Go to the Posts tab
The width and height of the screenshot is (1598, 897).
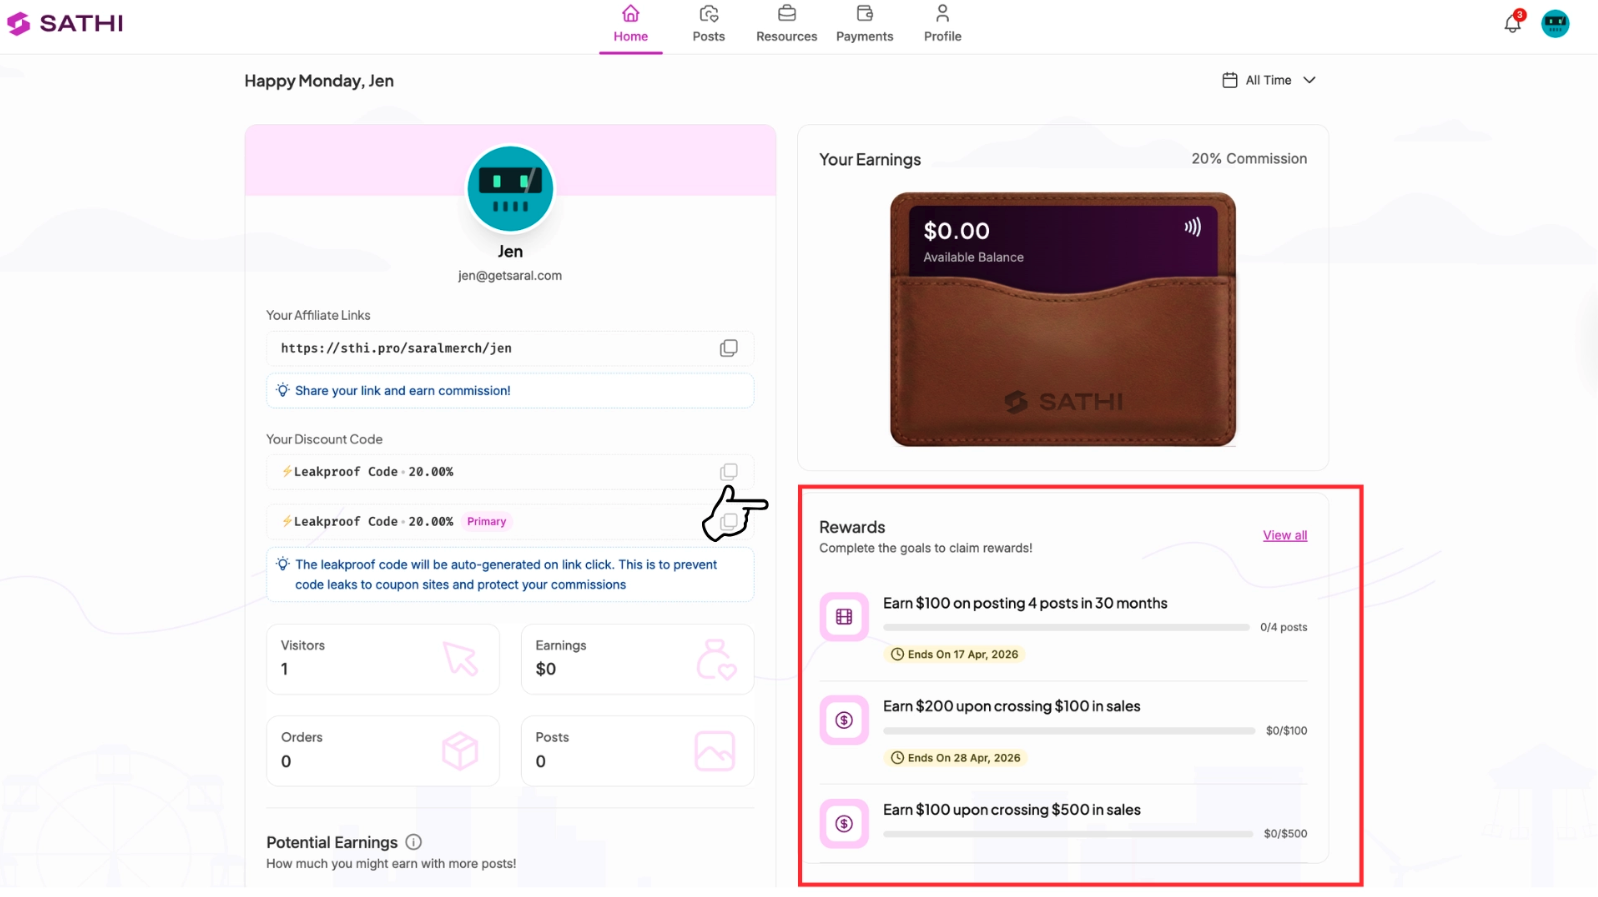pos(709,25)
